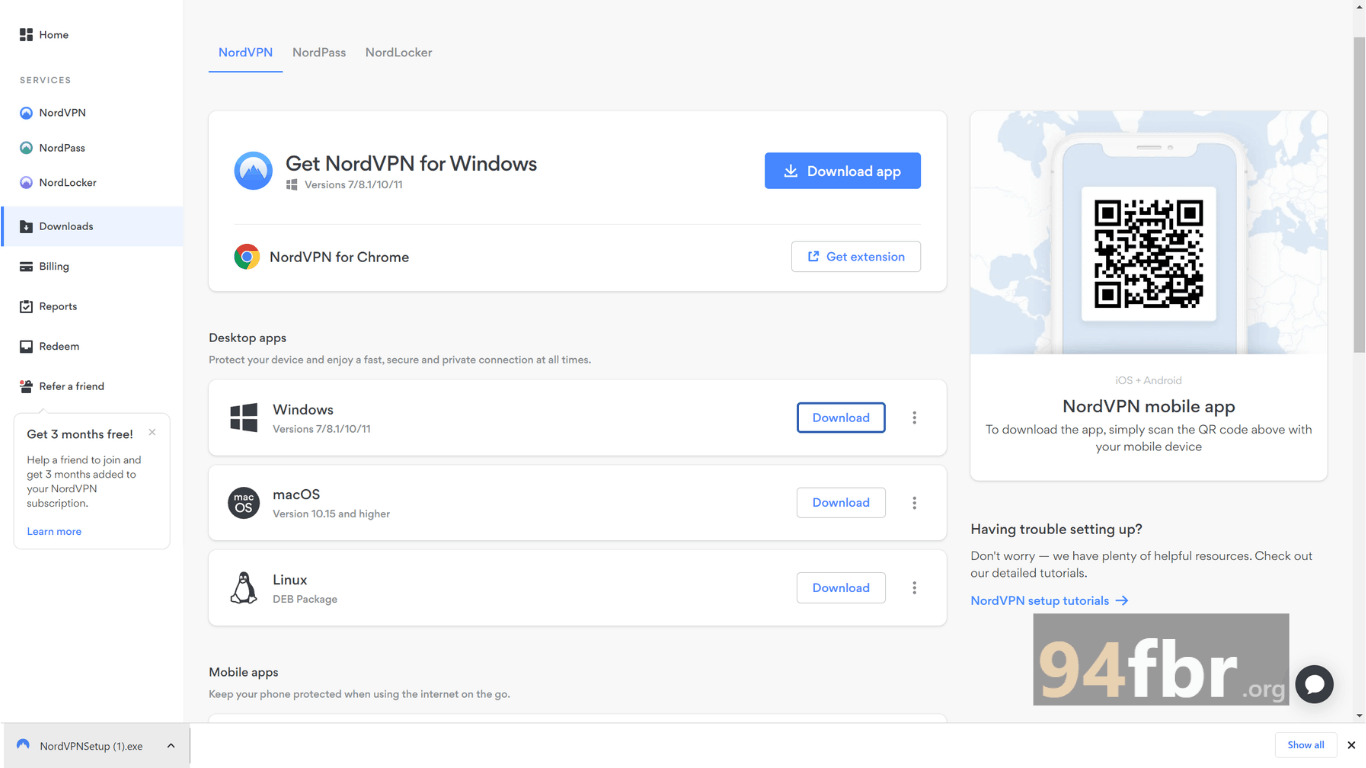Click the NordVPN mobile app heading
The width and height of the screenshot is (1366, 768).
[x=1149, y=407]
